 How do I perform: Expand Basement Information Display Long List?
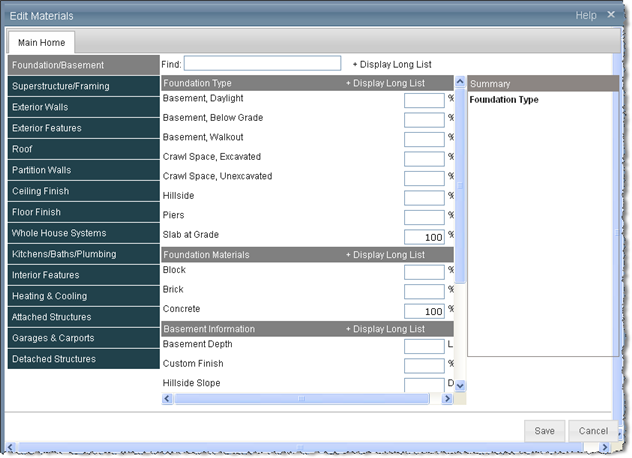(385, 329)
